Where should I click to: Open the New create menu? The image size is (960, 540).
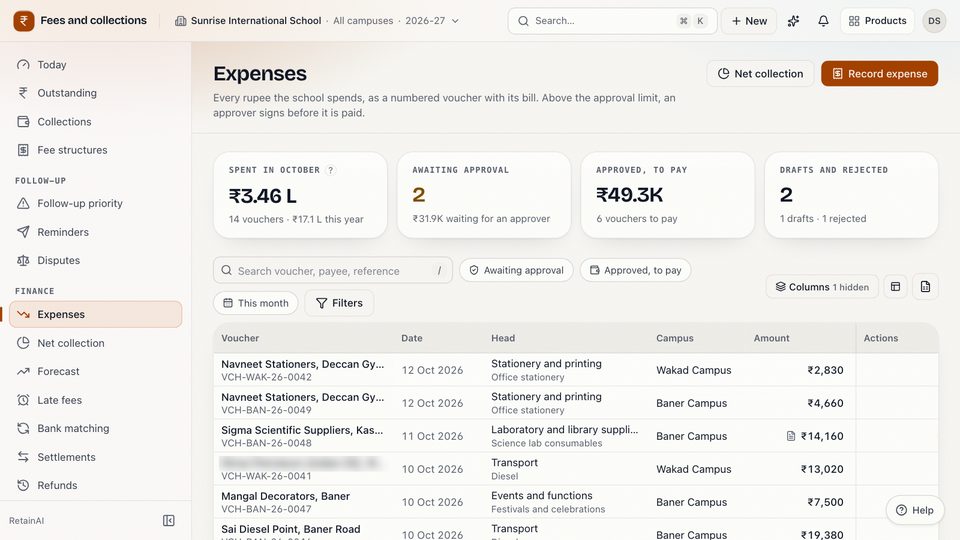coord(749,21)
